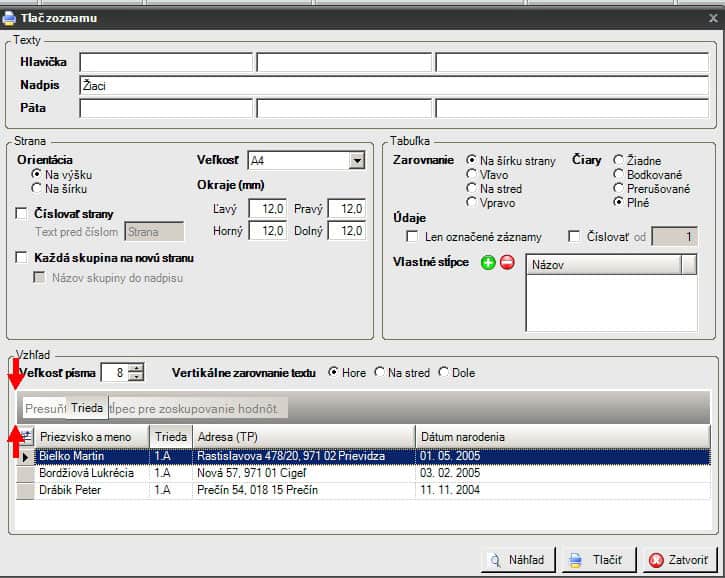
Task: Click the middle Hlavička input field
Action: [344, 62]
